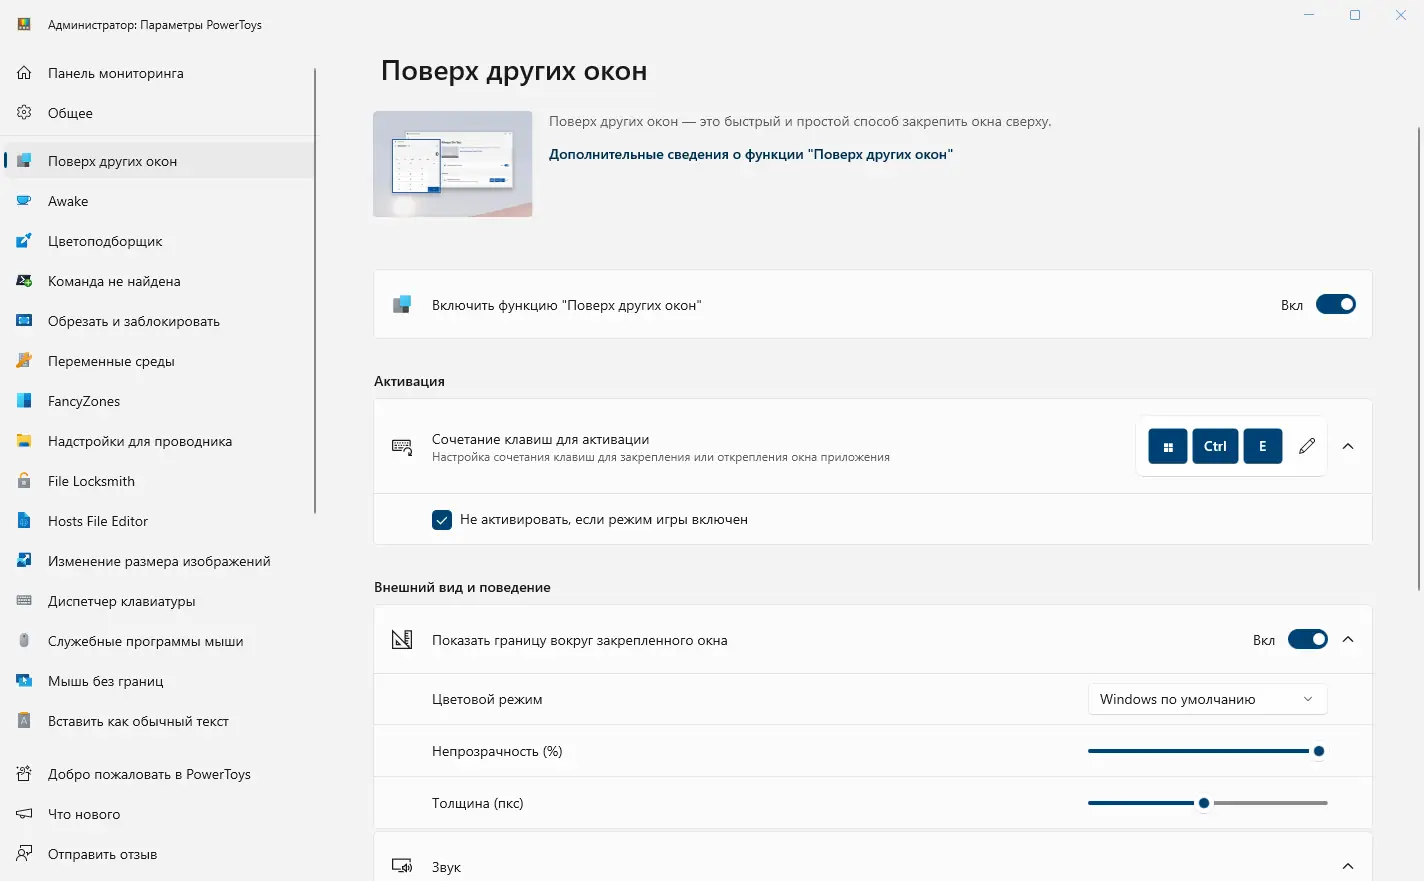Image resolution: width=1424 pixels, height=881 pixels.
Task: Collapse the Сочетание клавиш для активации section
Action: tap(1348, 446)
